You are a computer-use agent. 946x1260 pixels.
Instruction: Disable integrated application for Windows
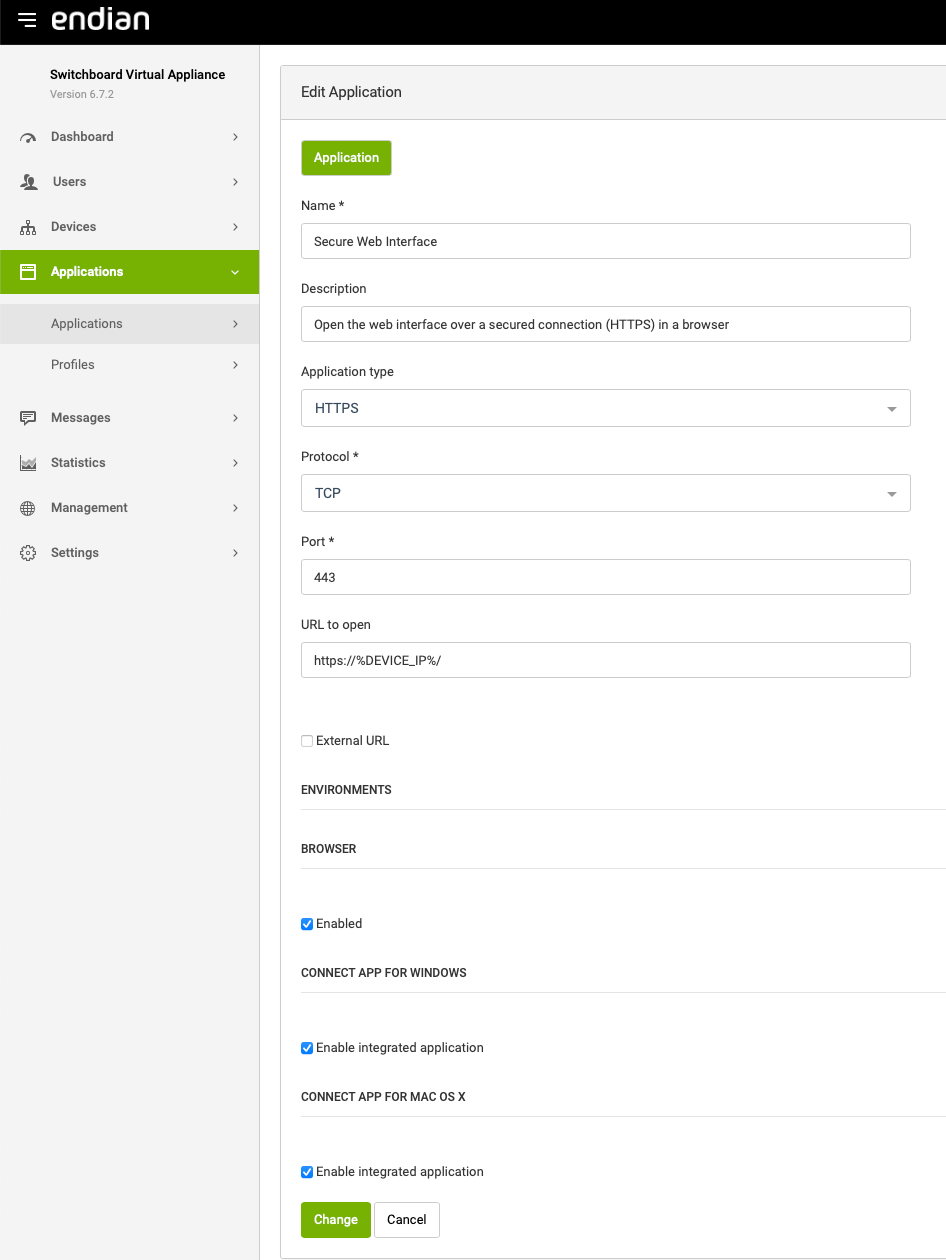click(x=307, y=1048)
